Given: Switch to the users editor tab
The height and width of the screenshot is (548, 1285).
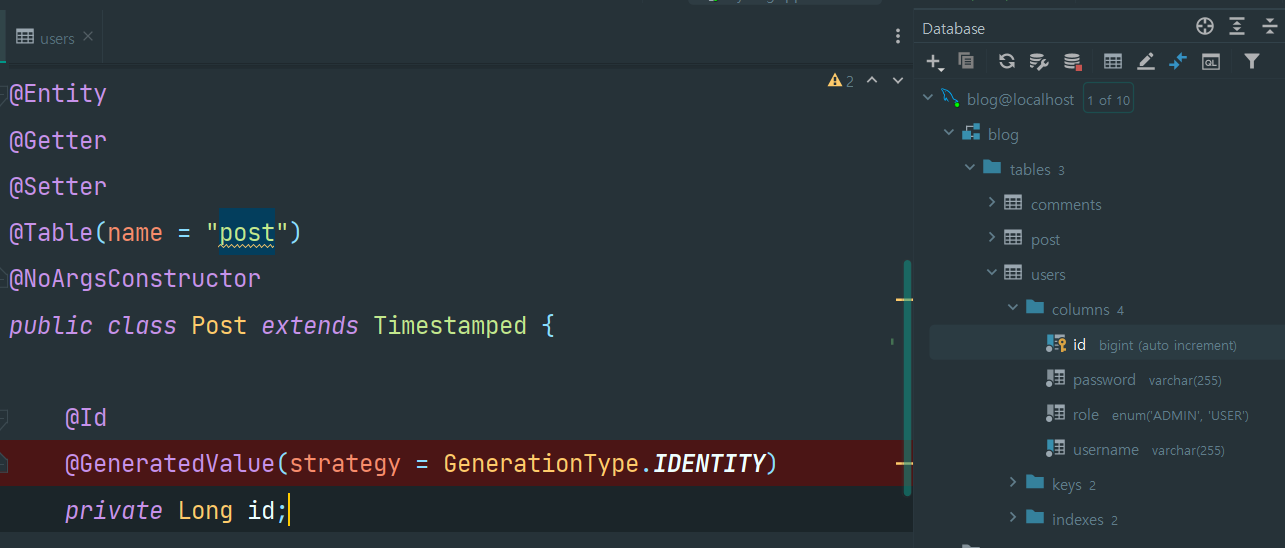Looking at the screenshot, I should point(55,38).
